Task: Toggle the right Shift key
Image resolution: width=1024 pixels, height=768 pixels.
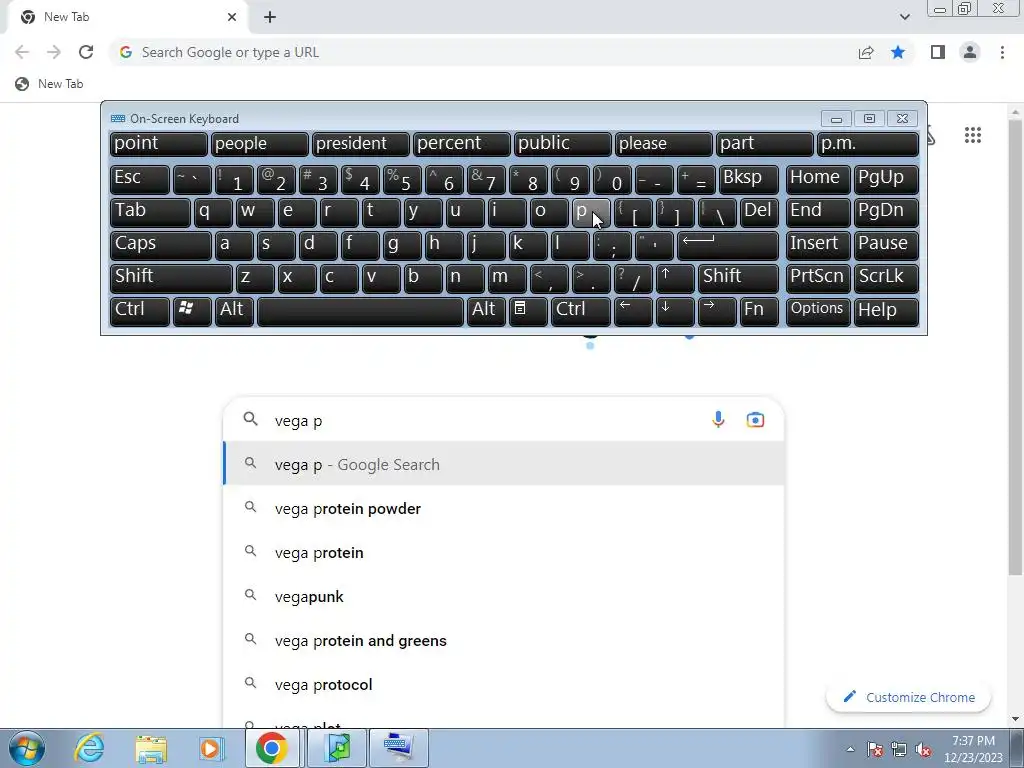Action: pyautogui.click(x=738, y=278)
